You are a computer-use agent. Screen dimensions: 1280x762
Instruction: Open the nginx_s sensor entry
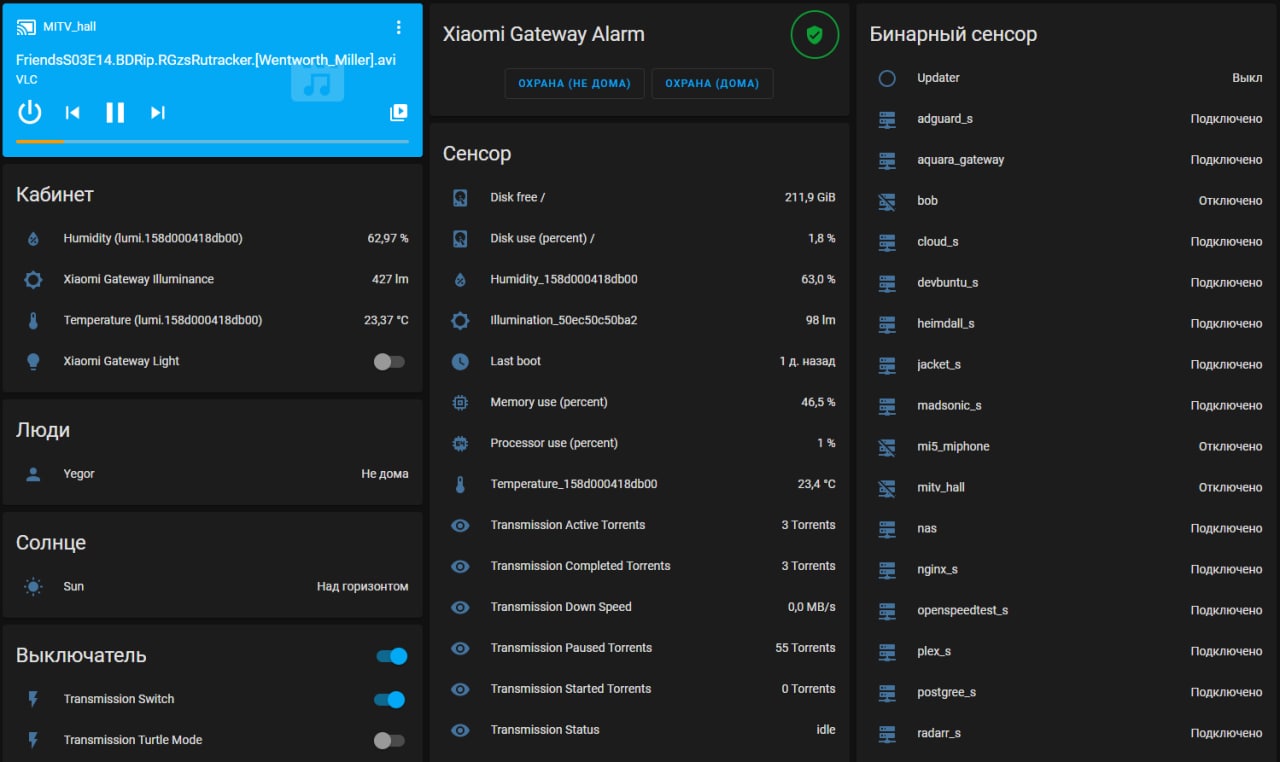(1066, 570)
